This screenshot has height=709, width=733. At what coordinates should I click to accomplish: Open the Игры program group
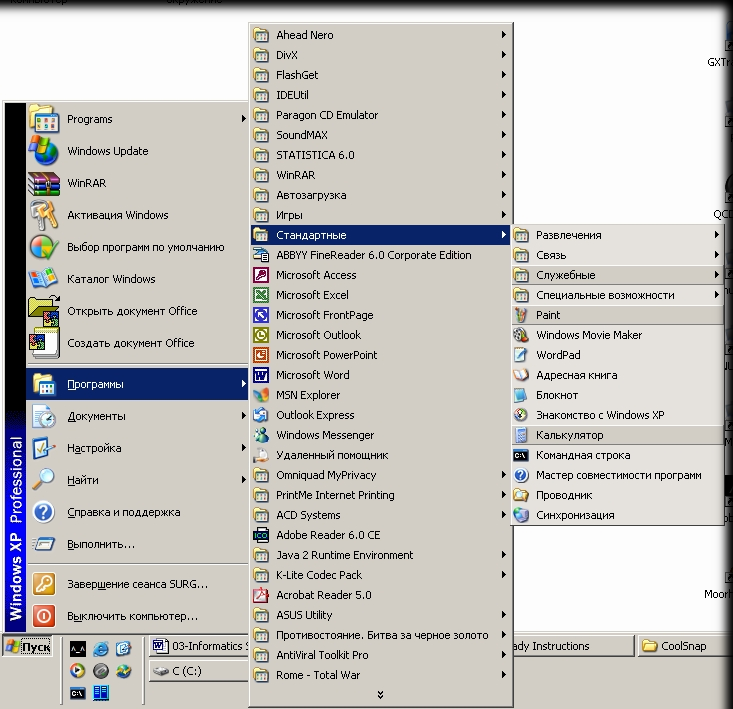coord(381,215)
